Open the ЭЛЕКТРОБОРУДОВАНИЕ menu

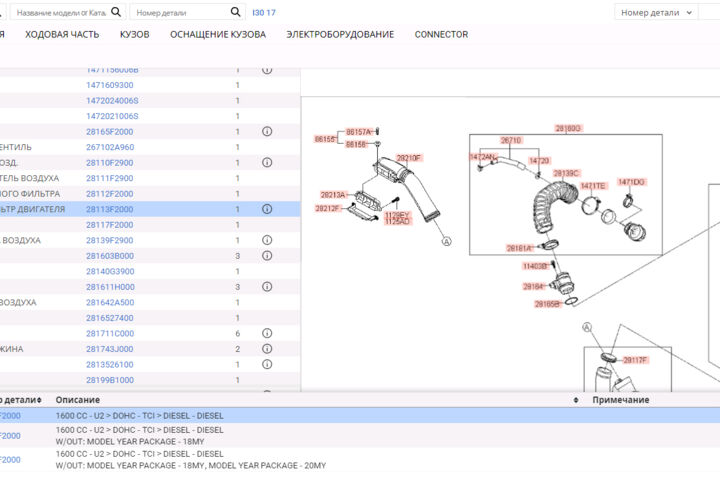[x=340, y=34]
